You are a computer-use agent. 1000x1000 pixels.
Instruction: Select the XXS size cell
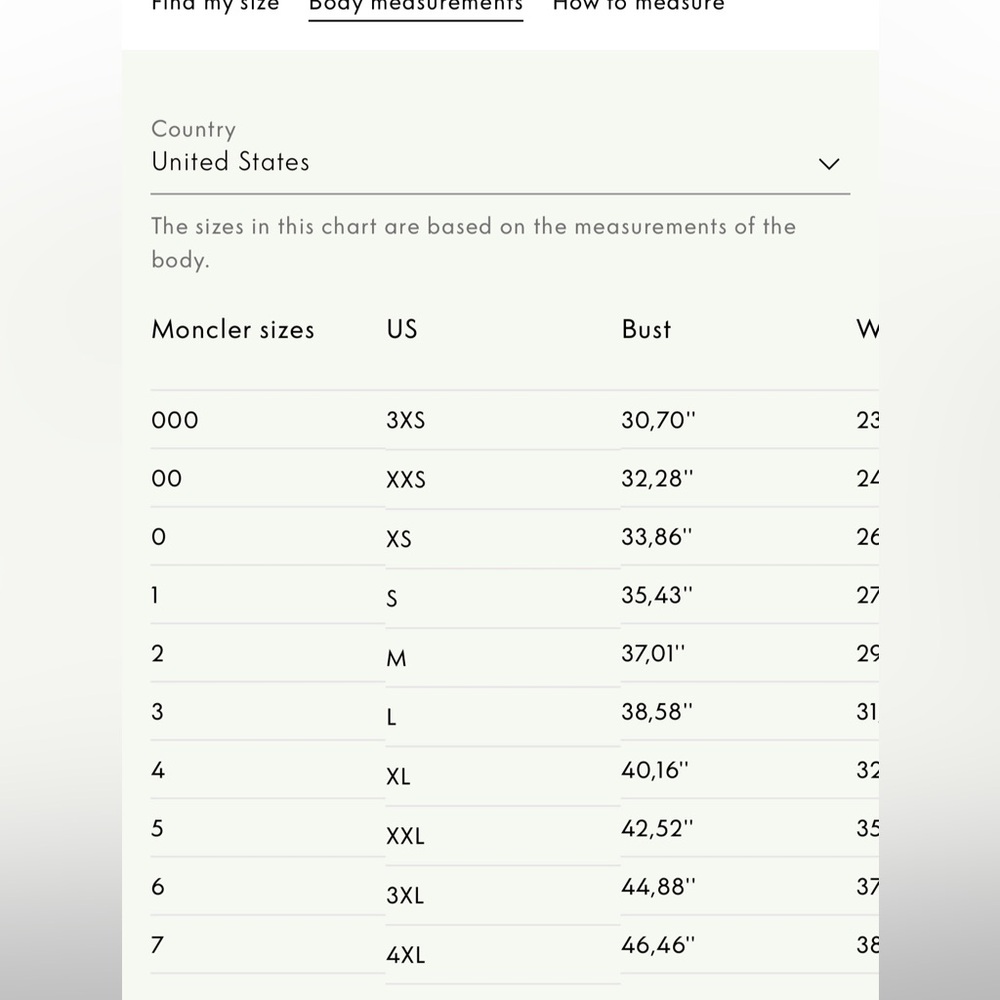(x=406, y=480)
